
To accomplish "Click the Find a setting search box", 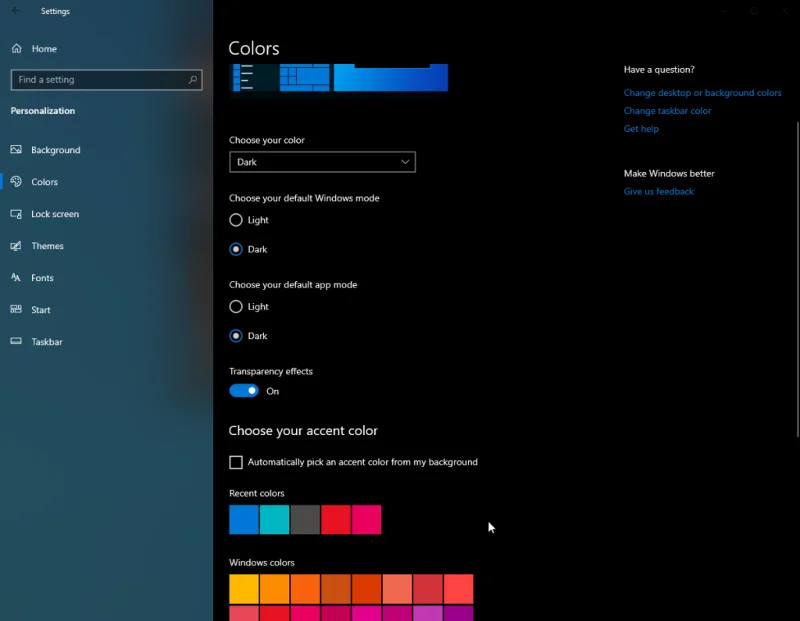I will click(100, 80).
